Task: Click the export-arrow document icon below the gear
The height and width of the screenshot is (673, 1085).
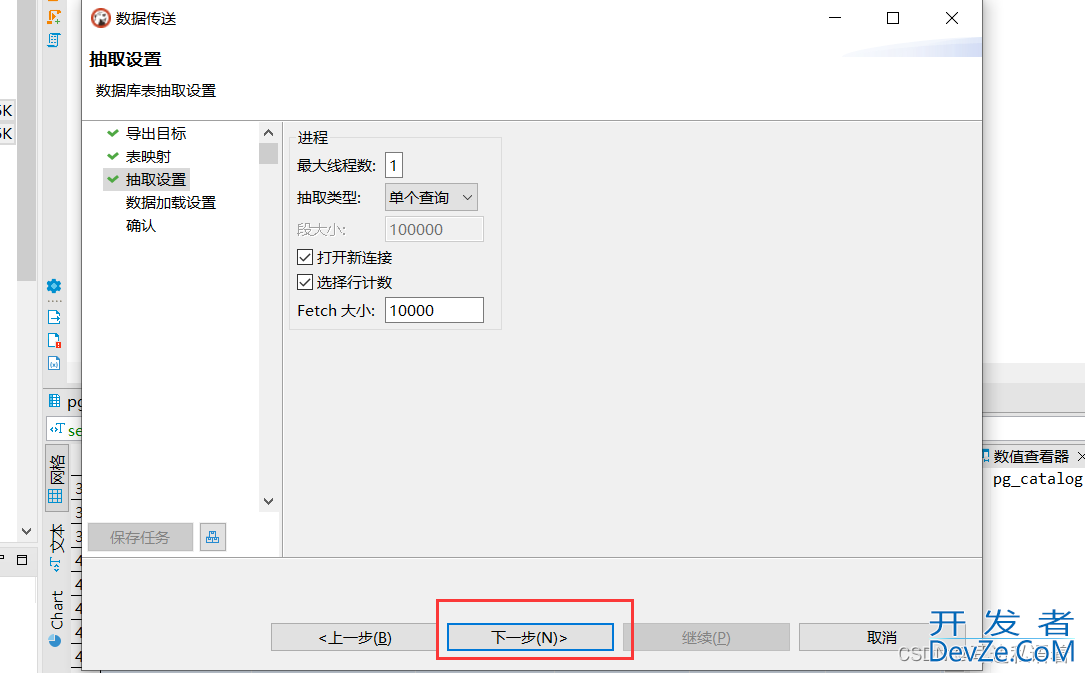Action: tap(54, 317)
